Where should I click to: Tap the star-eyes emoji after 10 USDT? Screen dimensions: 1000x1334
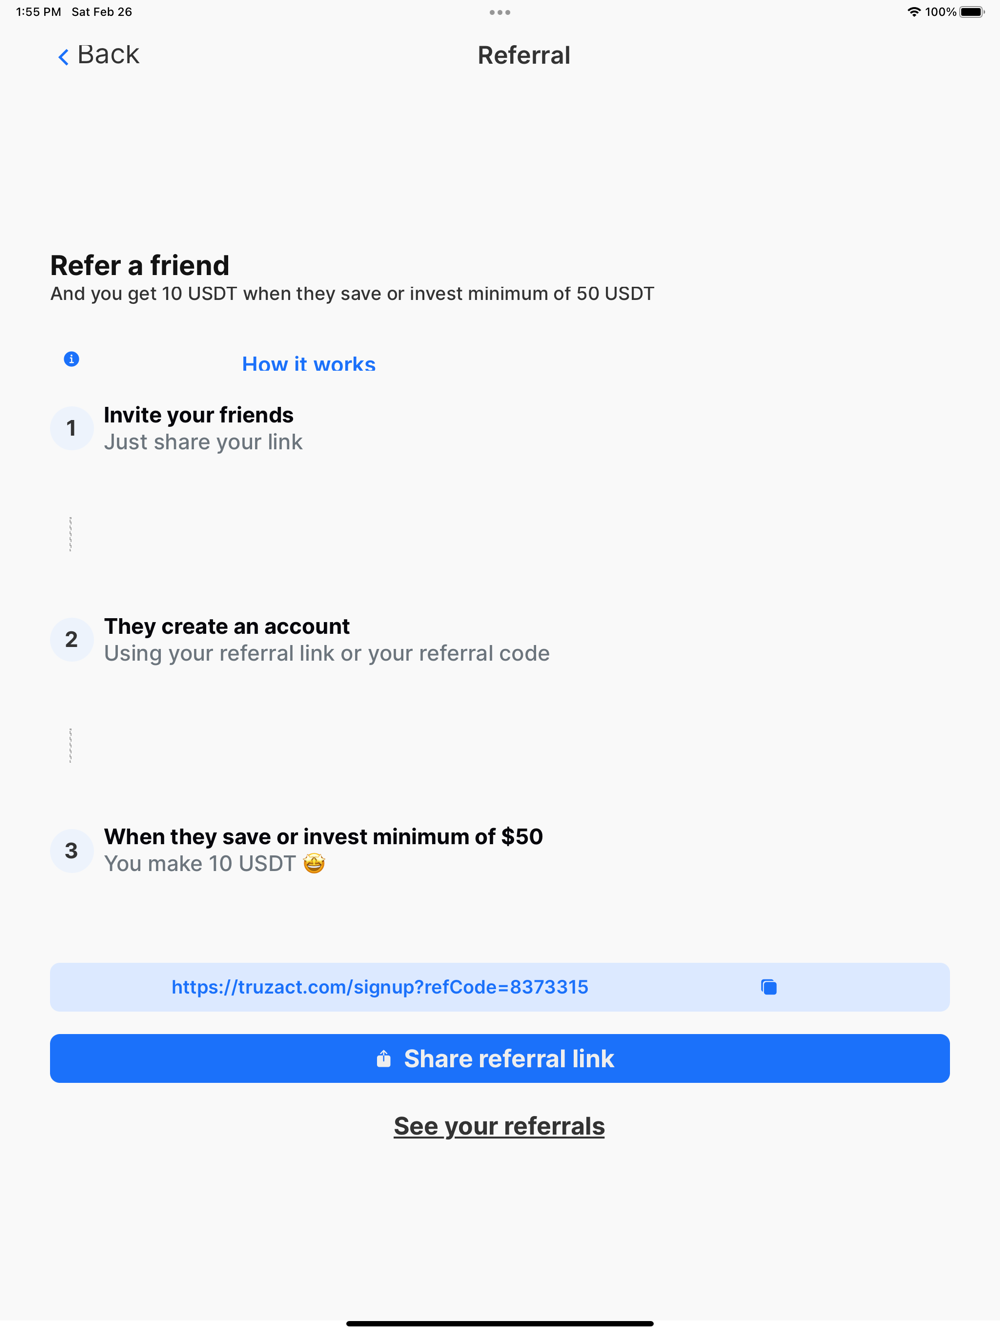pyautogui.click(x=314, y=863)
